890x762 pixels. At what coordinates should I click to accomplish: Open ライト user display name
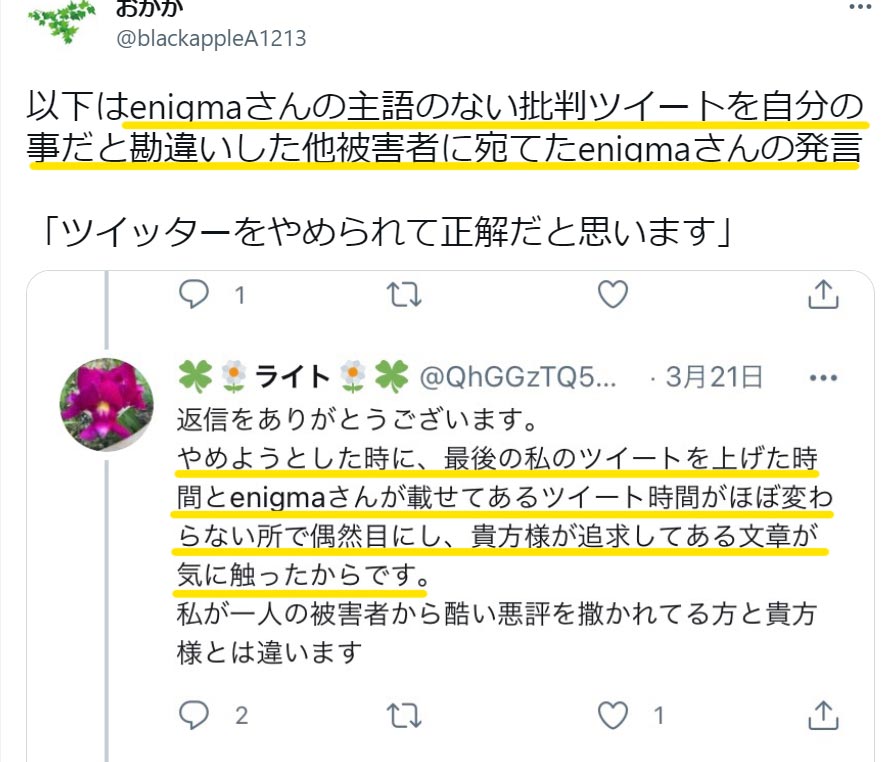click(292, 377)
